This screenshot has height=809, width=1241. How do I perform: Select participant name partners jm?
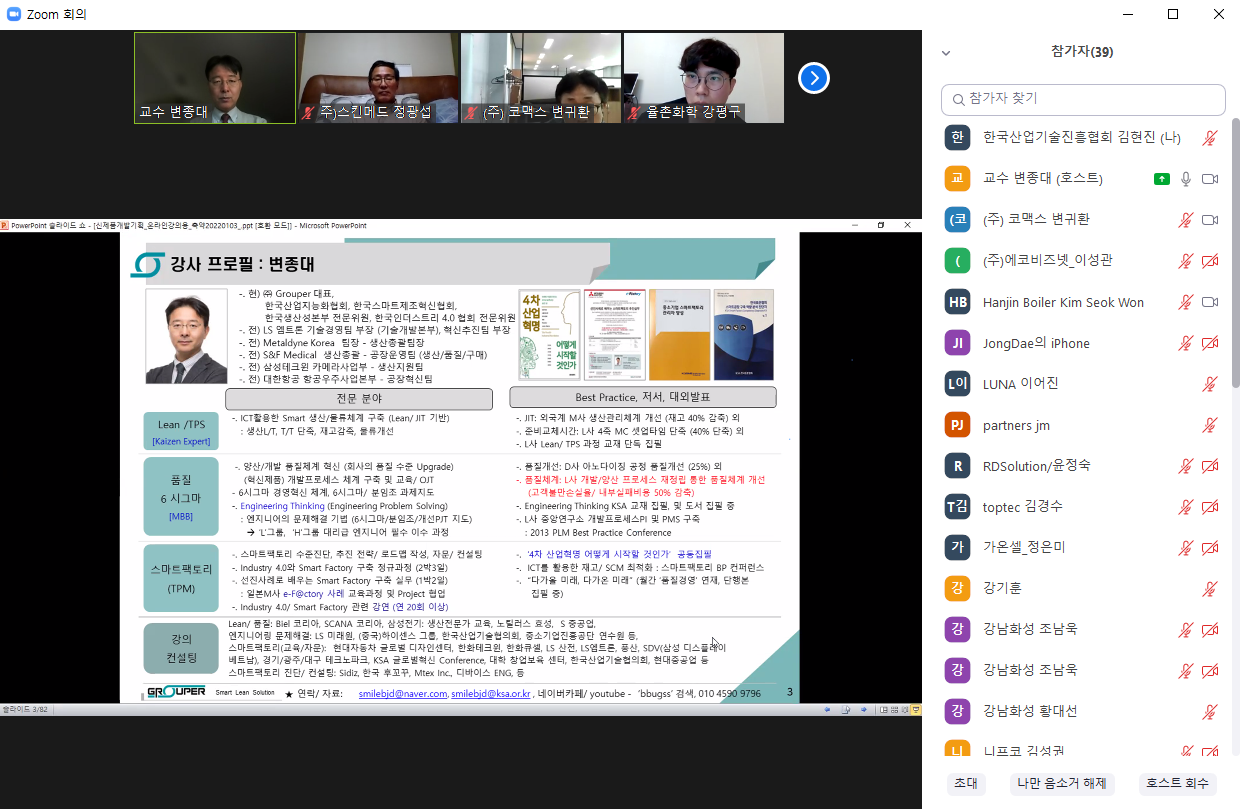[x=1016, y=425]
